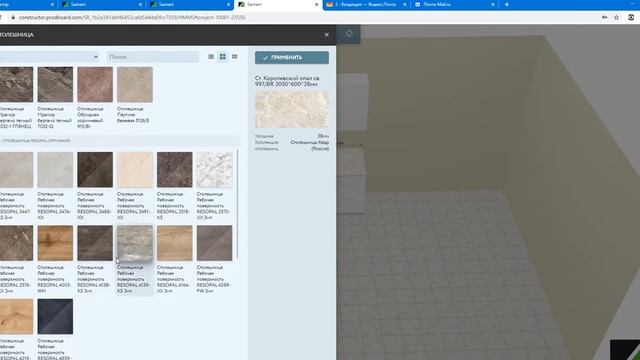Select RESOPAL 3488-XX dark countertop swatch

pos(95,170)
